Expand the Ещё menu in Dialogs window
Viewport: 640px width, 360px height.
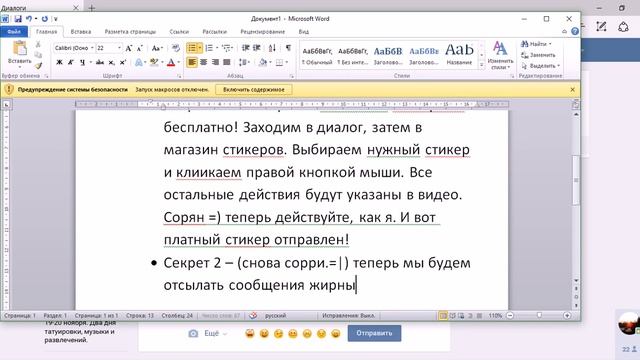(x=215, y=333)
